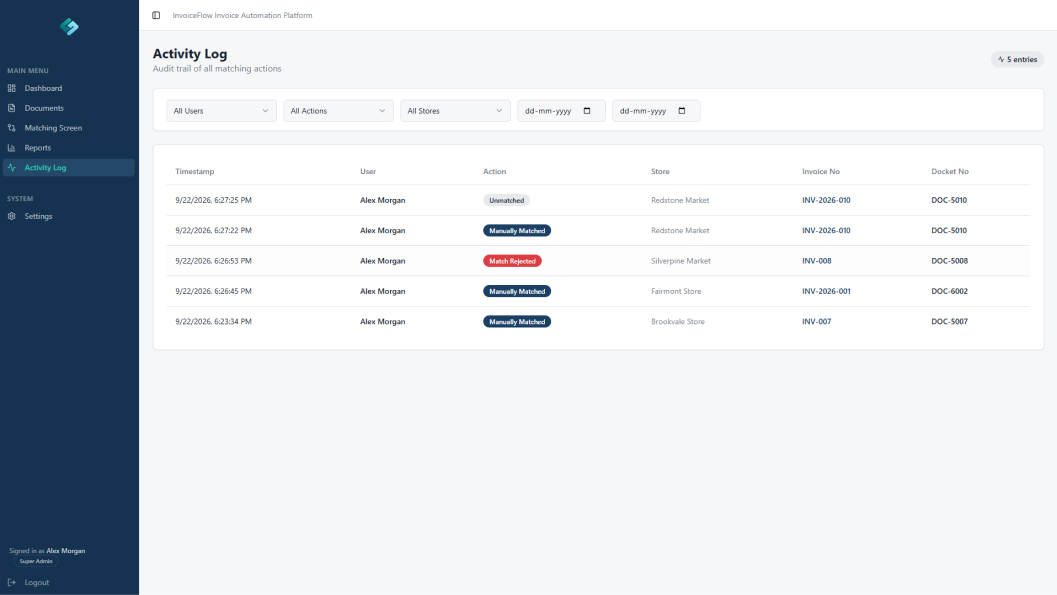Click the Logout arrow icon
Image resolution: width=1057 pixels, height=595 pixels.
(x=11, y=582)
